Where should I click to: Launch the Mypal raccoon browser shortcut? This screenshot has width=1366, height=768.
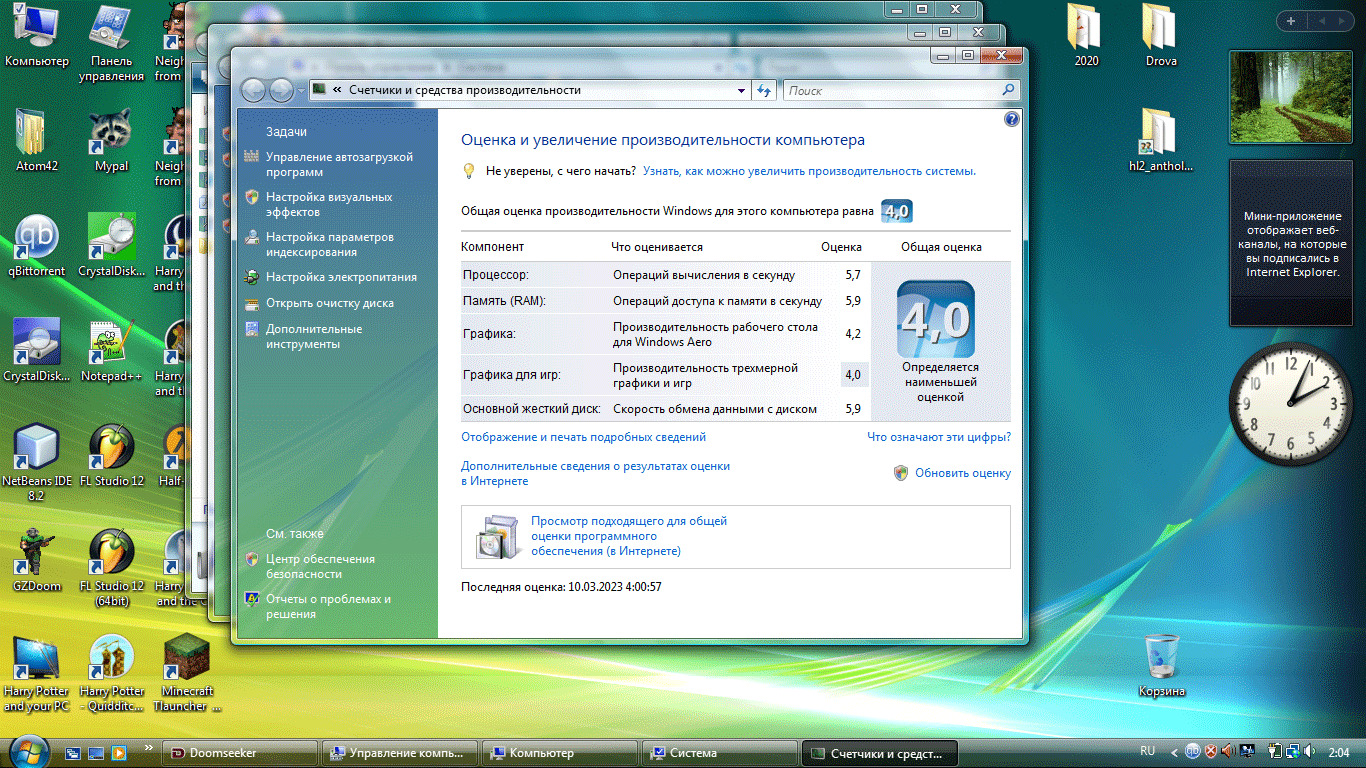112,141
